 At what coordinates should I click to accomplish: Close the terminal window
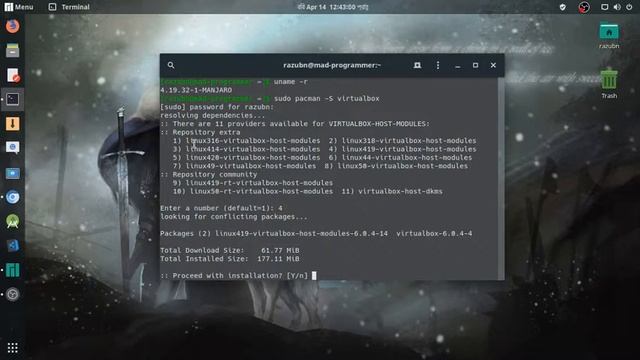coord(493,65)
